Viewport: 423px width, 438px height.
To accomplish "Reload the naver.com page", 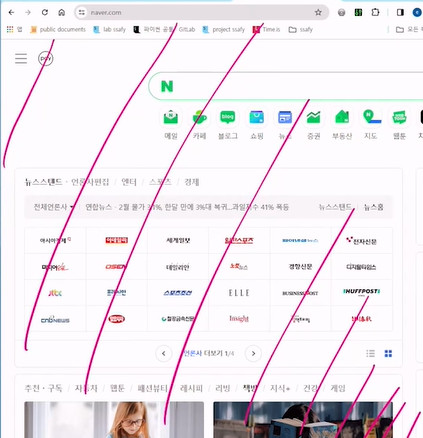I will [45, 13].
